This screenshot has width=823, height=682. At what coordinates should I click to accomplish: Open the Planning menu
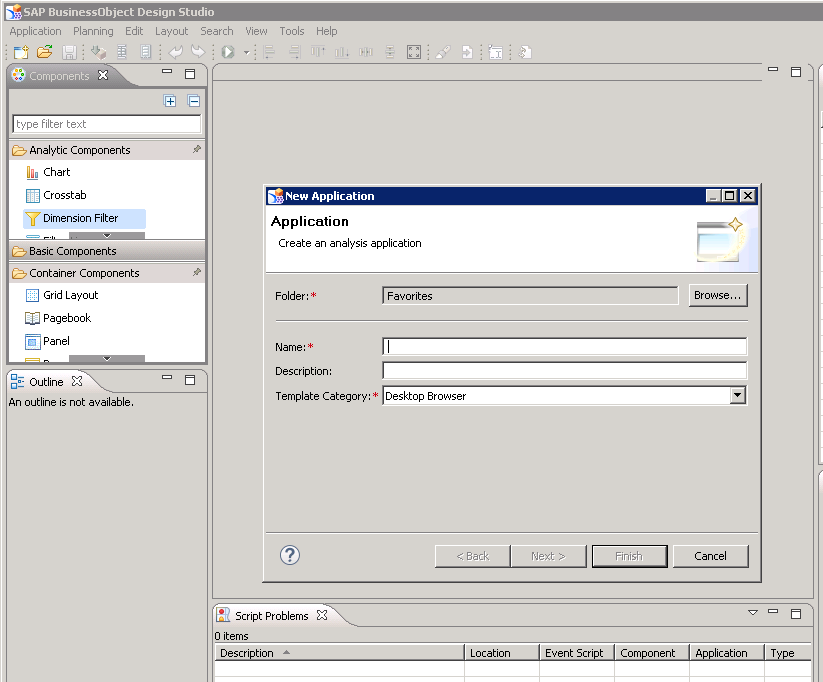[x=93, y=31]
